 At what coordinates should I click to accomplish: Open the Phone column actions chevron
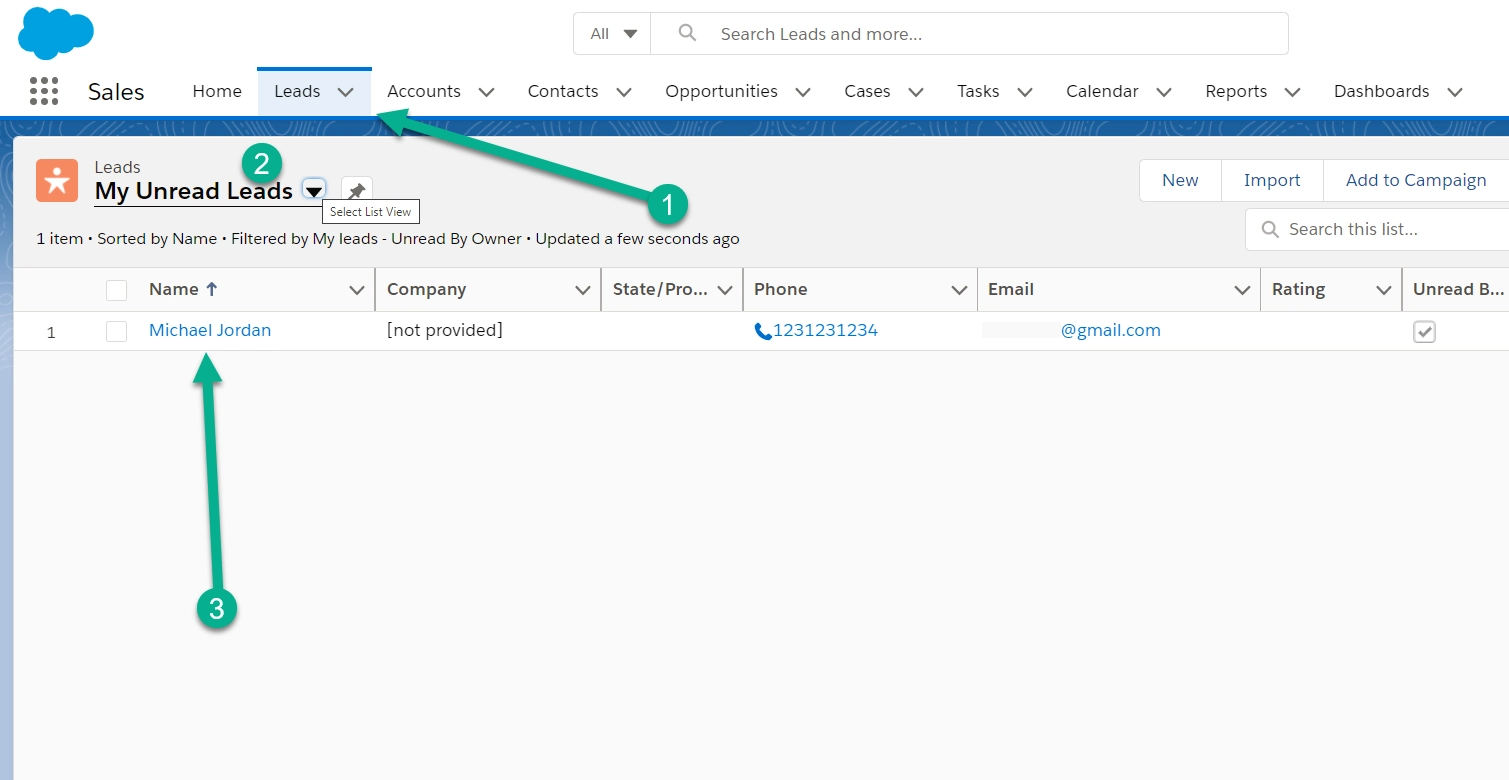pos(960,290)
